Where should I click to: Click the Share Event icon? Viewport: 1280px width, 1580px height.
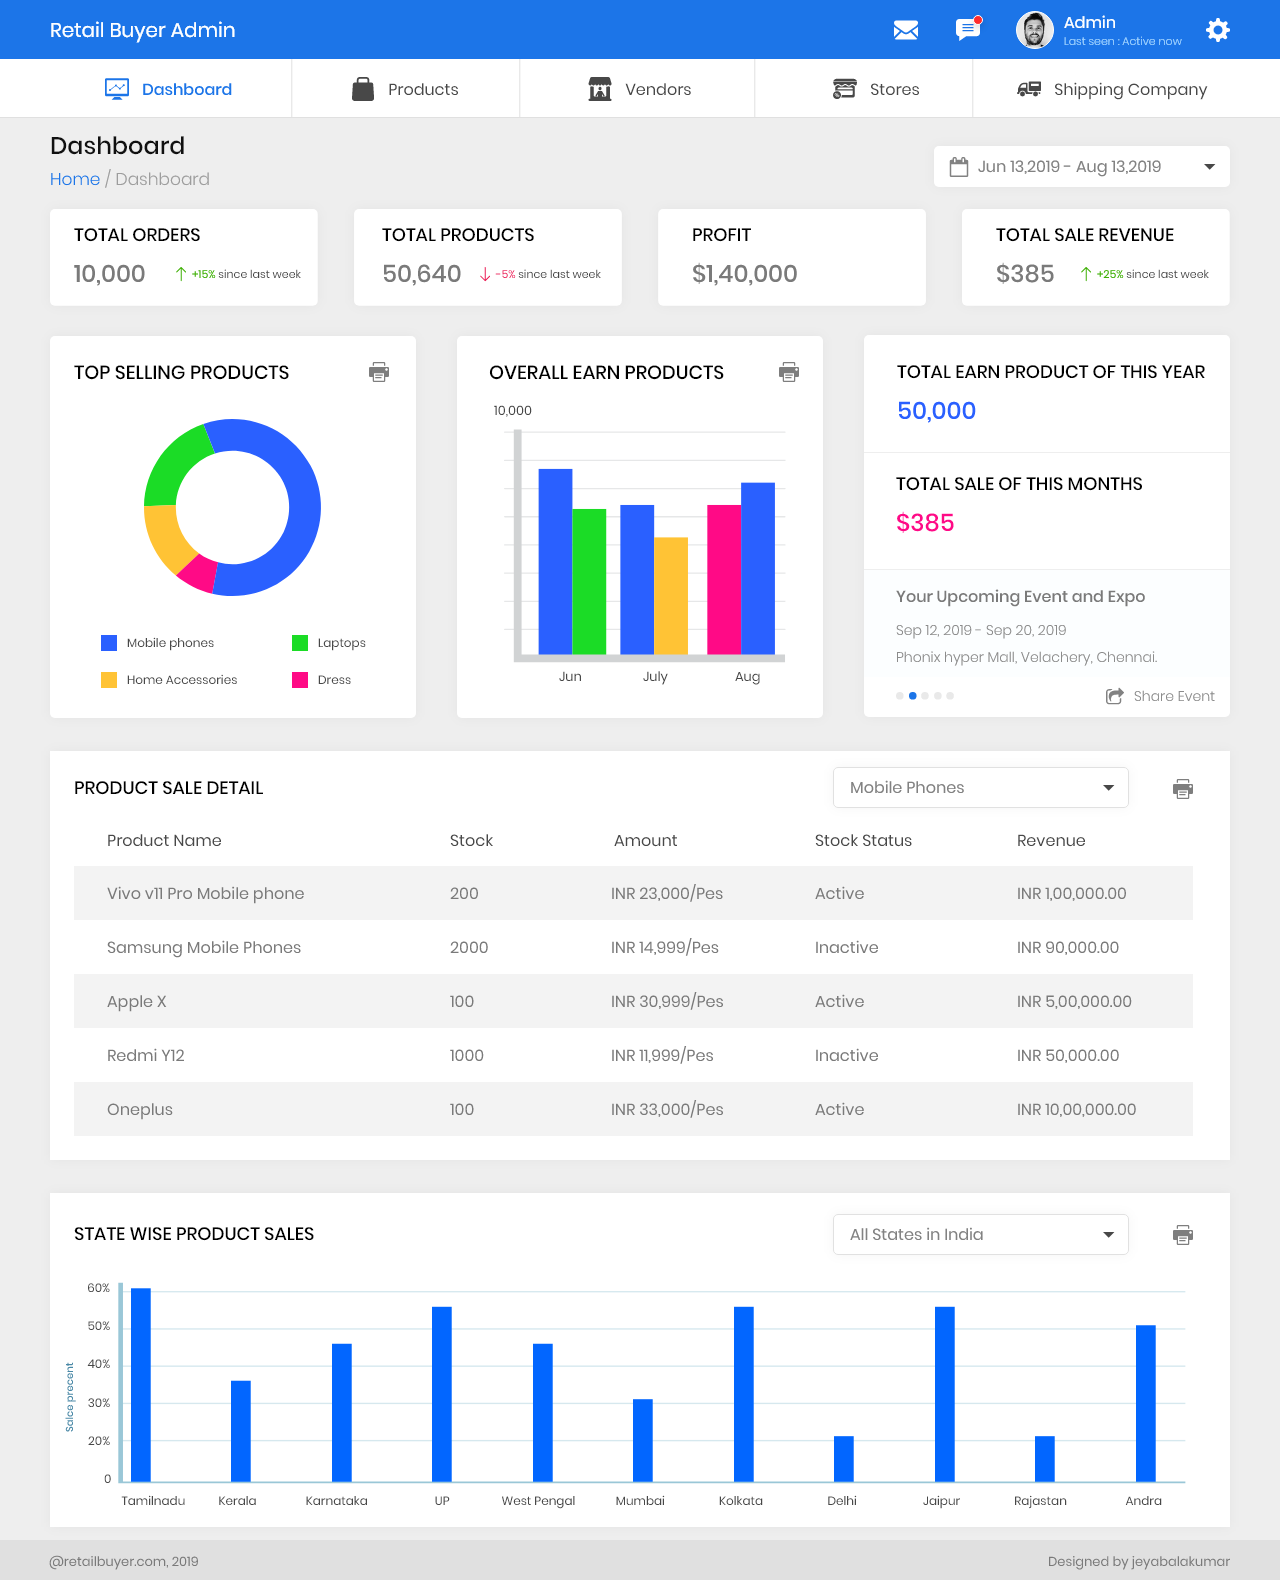[x=1114, y=696]
